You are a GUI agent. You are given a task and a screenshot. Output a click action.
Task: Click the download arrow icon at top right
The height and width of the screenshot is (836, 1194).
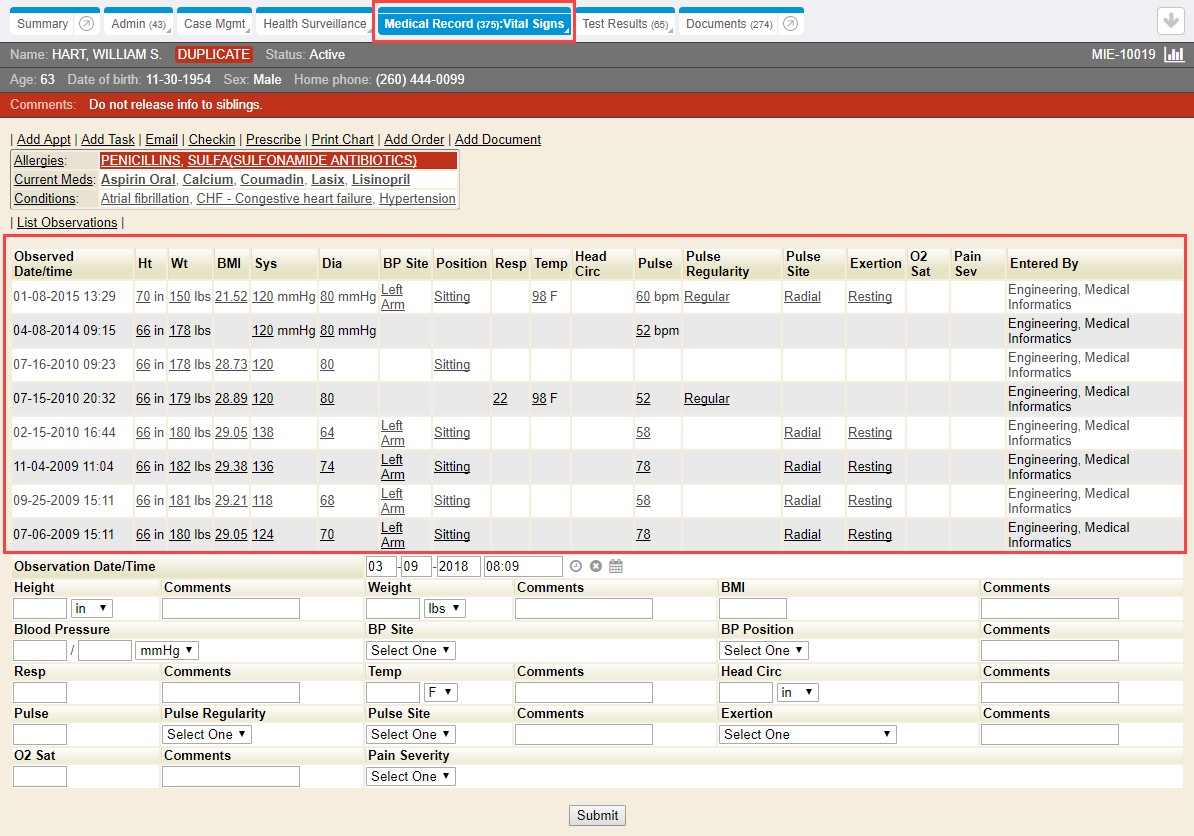[1170, 22]
